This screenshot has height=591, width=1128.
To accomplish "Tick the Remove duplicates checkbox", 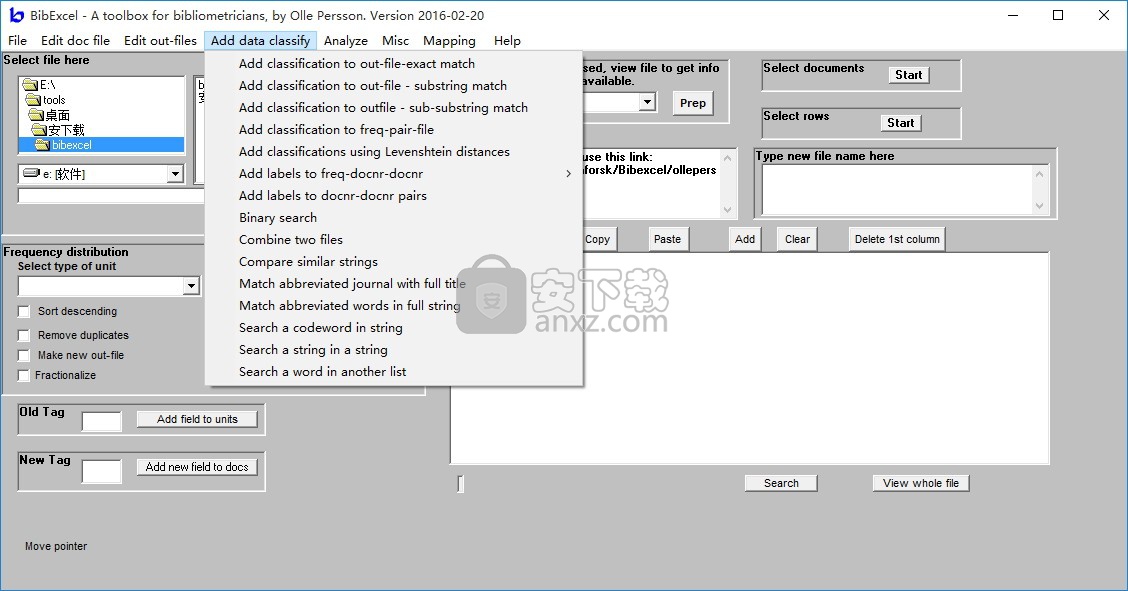I will 24,335.
